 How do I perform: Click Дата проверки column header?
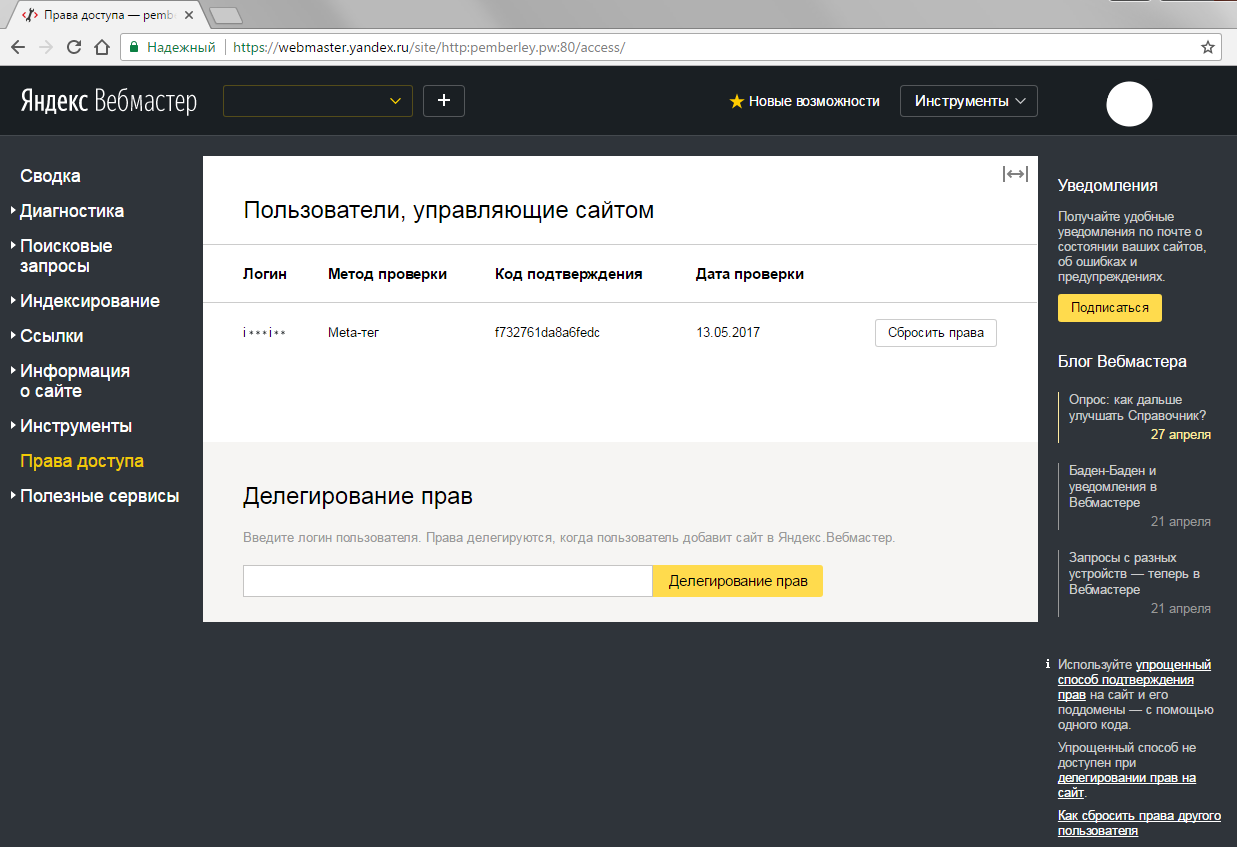(x=750, y=274)
